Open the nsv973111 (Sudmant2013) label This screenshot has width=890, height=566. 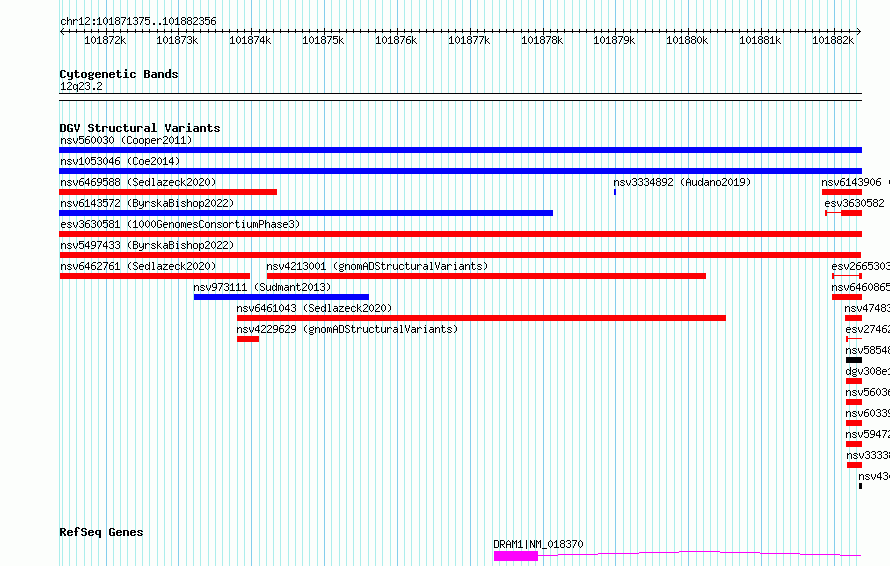pos(262,287)
